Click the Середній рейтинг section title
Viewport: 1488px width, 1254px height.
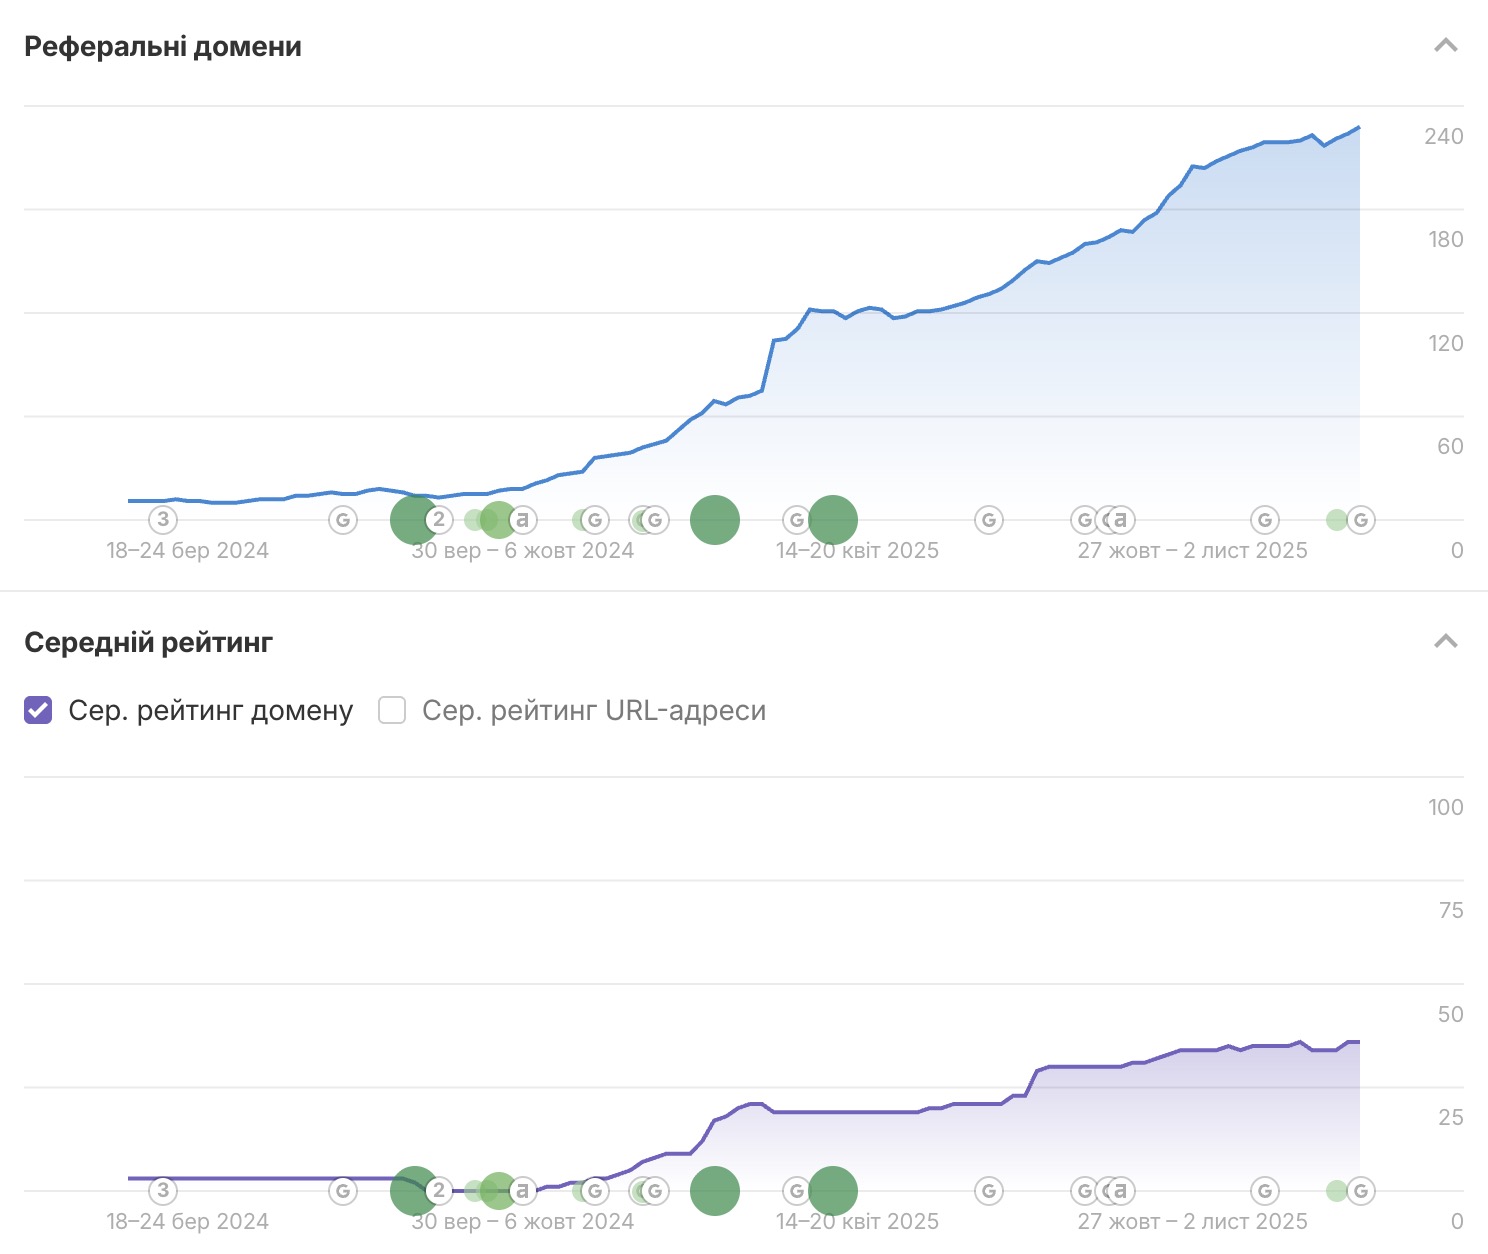click(x=148, y=642)
